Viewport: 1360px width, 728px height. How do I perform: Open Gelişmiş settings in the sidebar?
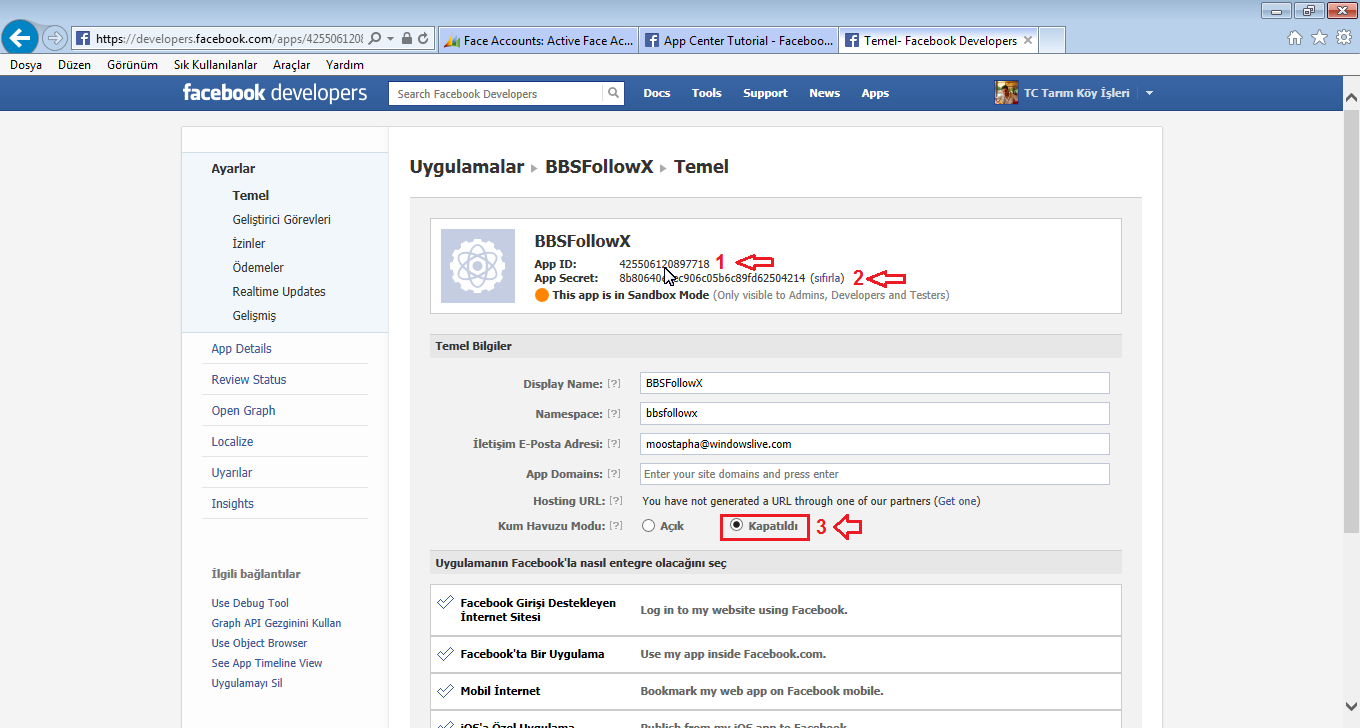point(254,316)
